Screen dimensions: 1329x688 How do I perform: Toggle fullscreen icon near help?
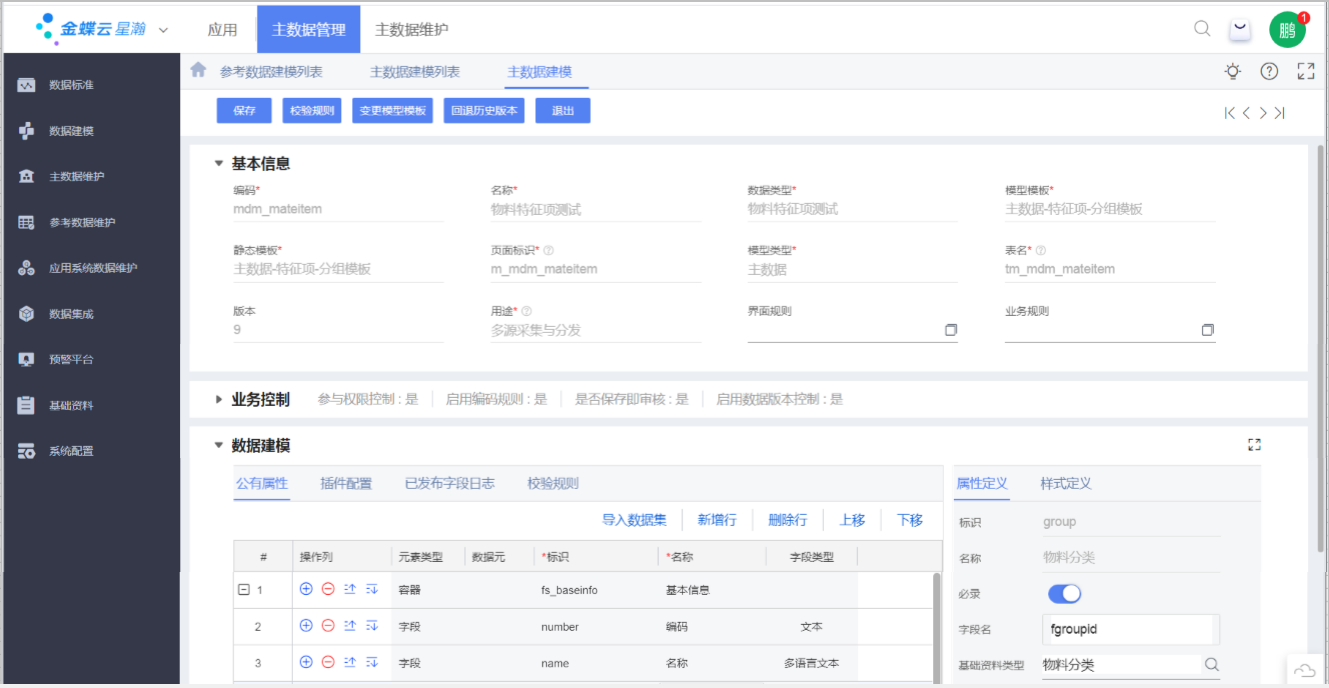1305,71
